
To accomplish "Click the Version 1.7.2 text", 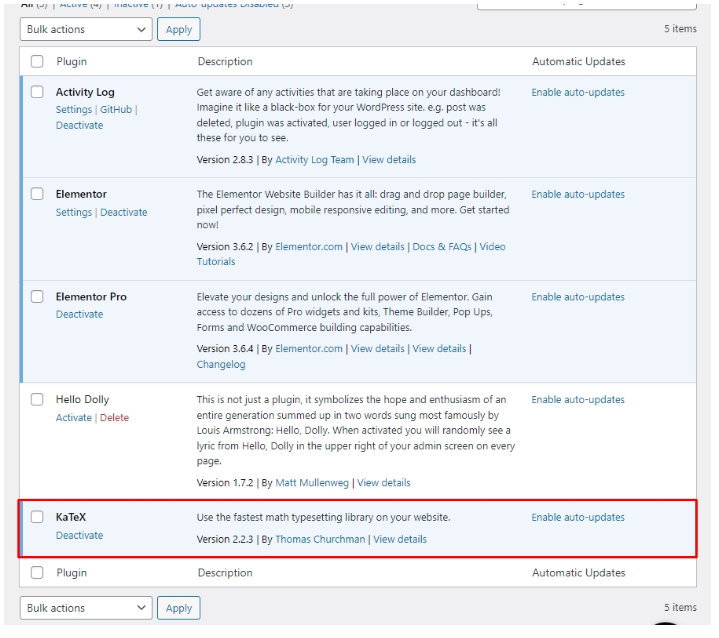I will tap(225, 483).
